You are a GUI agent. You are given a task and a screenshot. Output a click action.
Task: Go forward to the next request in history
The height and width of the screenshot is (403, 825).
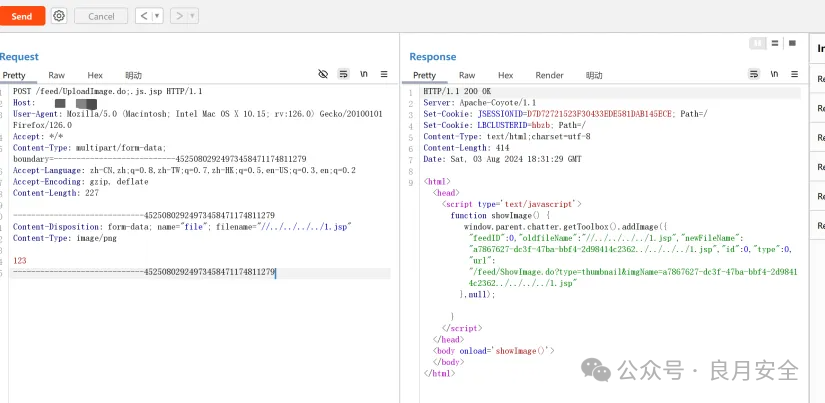(x=179, y=16)
